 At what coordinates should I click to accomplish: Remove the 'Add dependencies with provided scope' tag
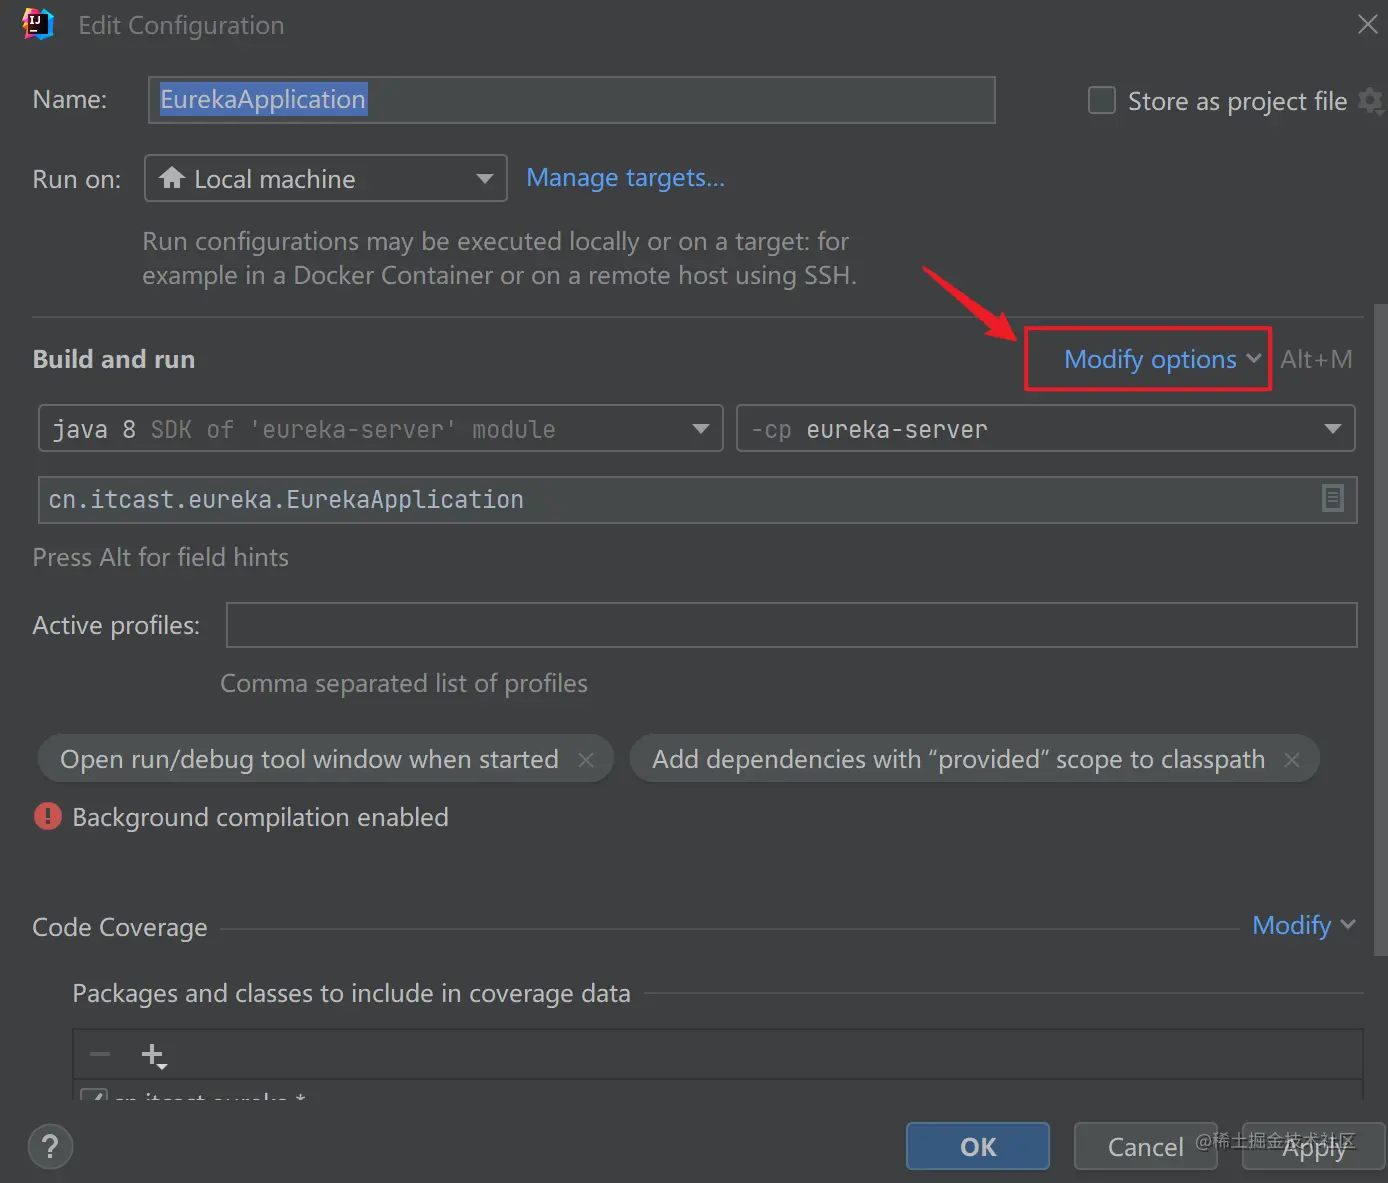(x=1292, y=760)
